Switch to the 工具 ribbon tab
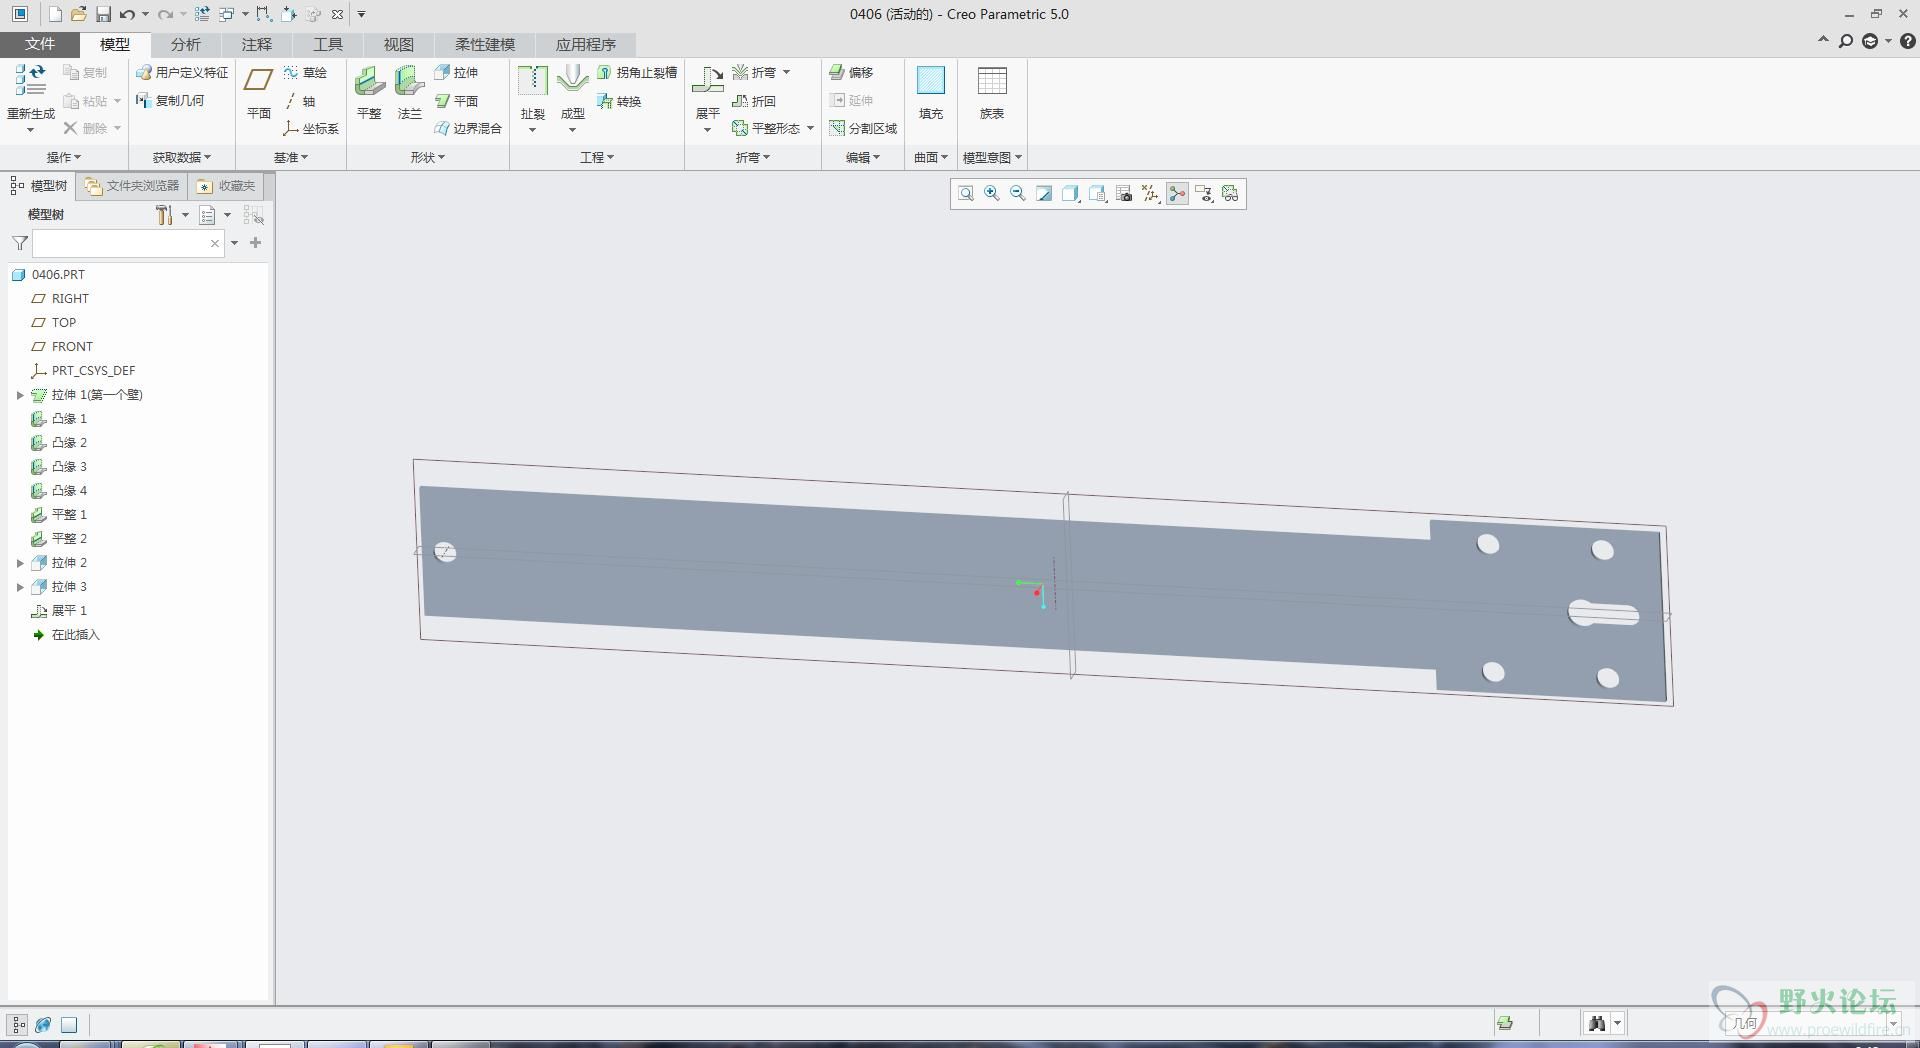Viewport: 1920px width, 1048px height. [x=328, y=44]
